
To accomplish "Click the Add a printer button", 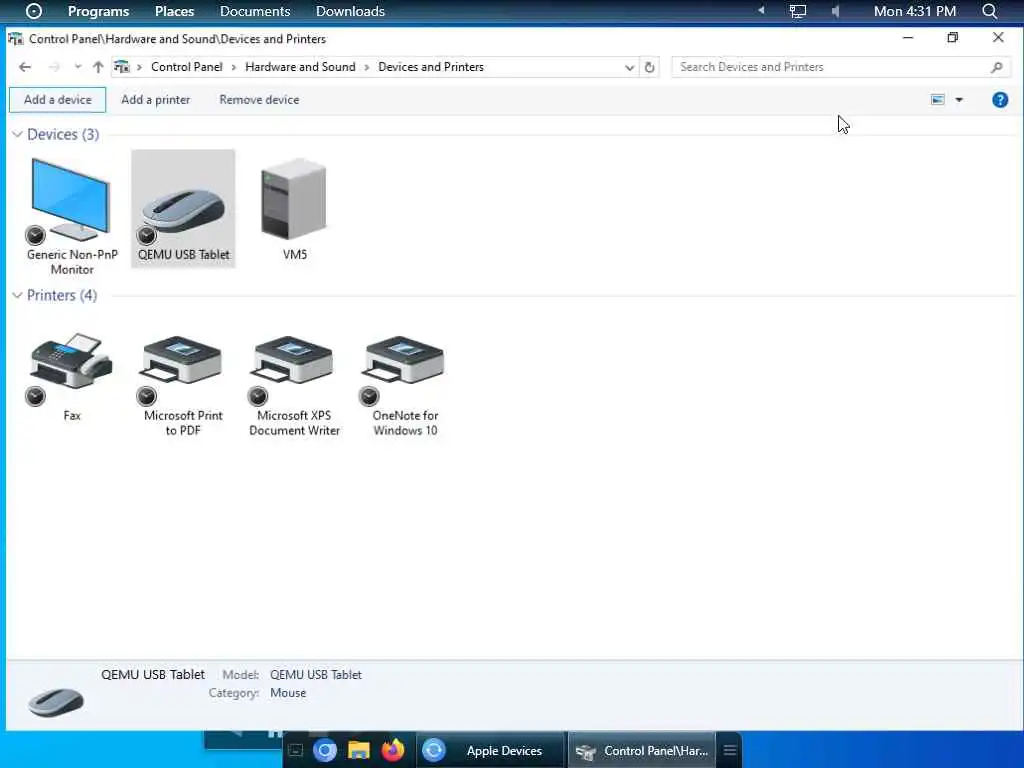I will (155, 100).
